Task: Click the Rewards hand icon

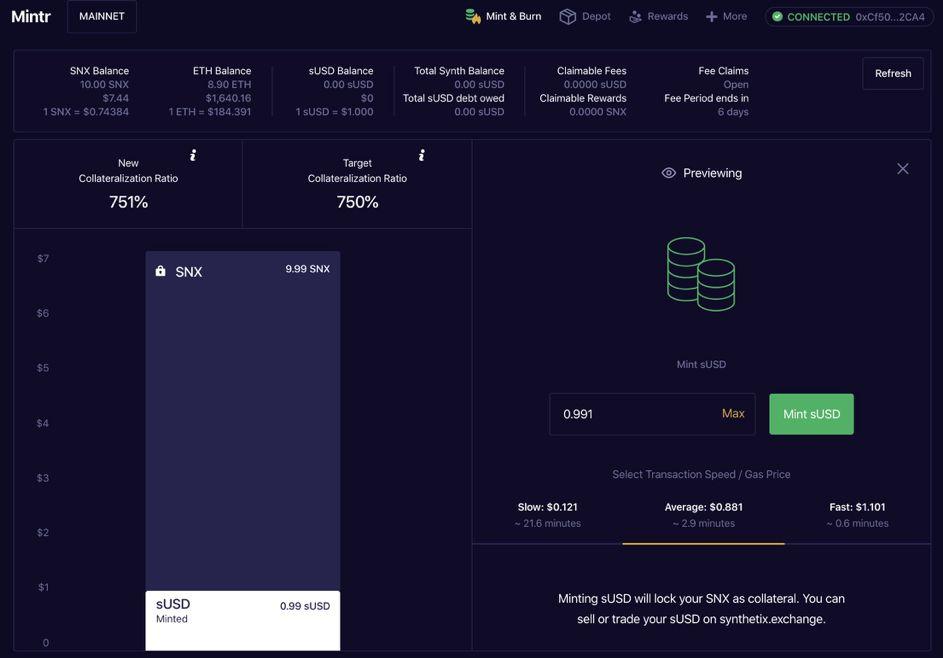Action: tap(635, 17)
